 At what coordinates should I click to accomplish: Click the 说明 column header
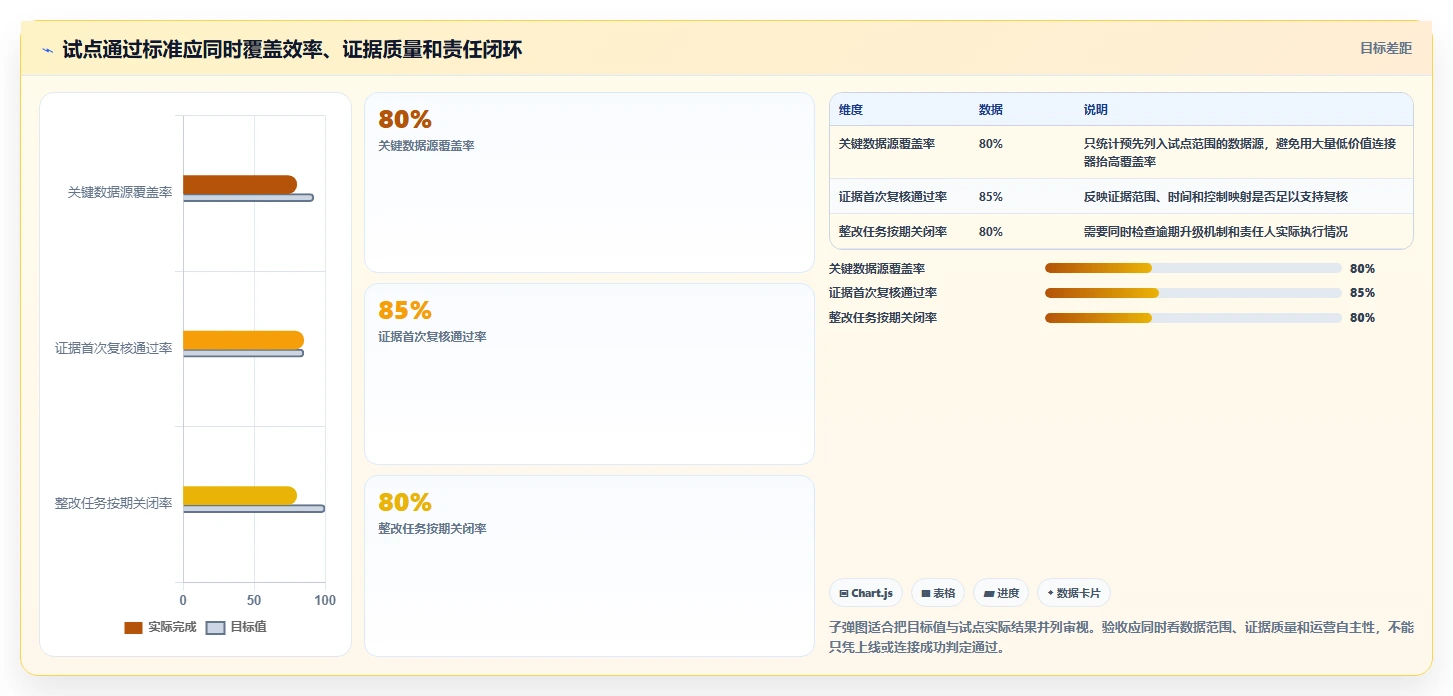(1096, 109)
